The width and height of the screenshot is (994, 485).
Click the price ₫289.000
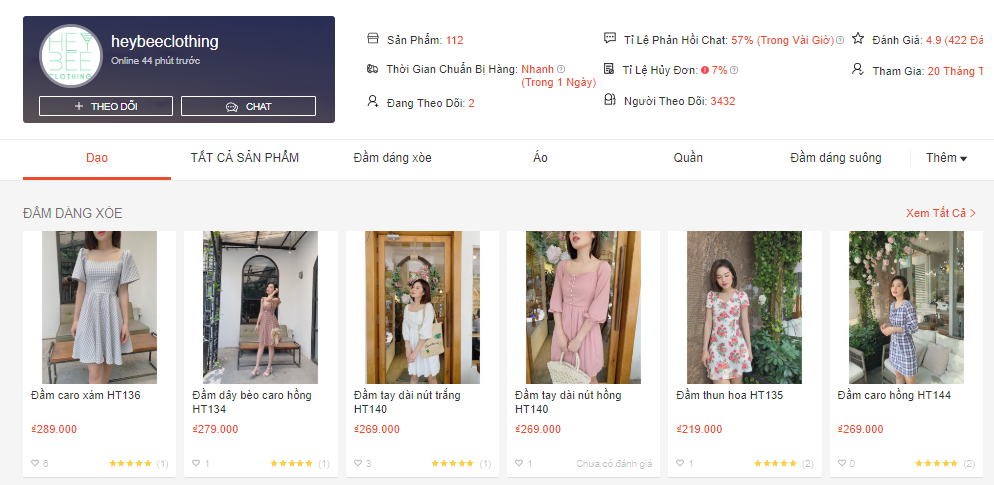[x=54, y=429]
